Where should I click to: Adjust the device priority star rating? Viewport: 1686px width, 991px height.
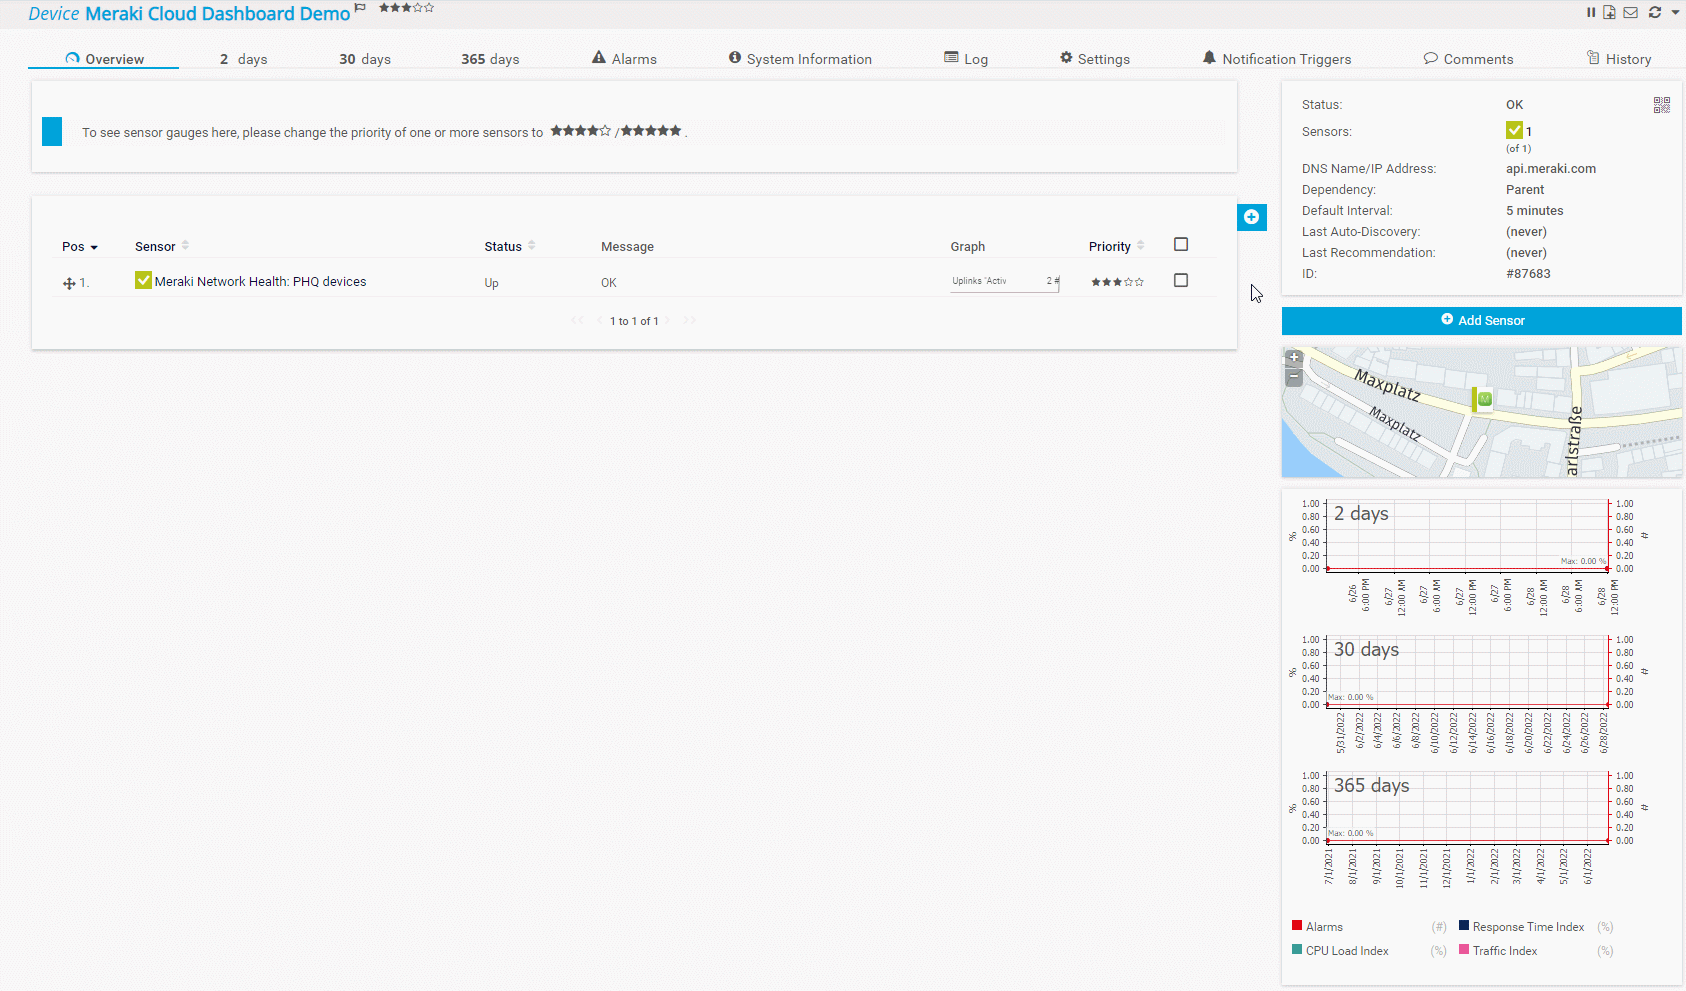coord(405,8)
